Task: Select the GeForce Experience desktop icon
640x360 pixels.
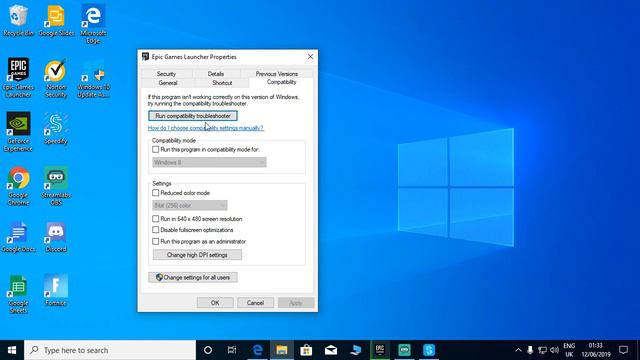Action: click(18, 131)
